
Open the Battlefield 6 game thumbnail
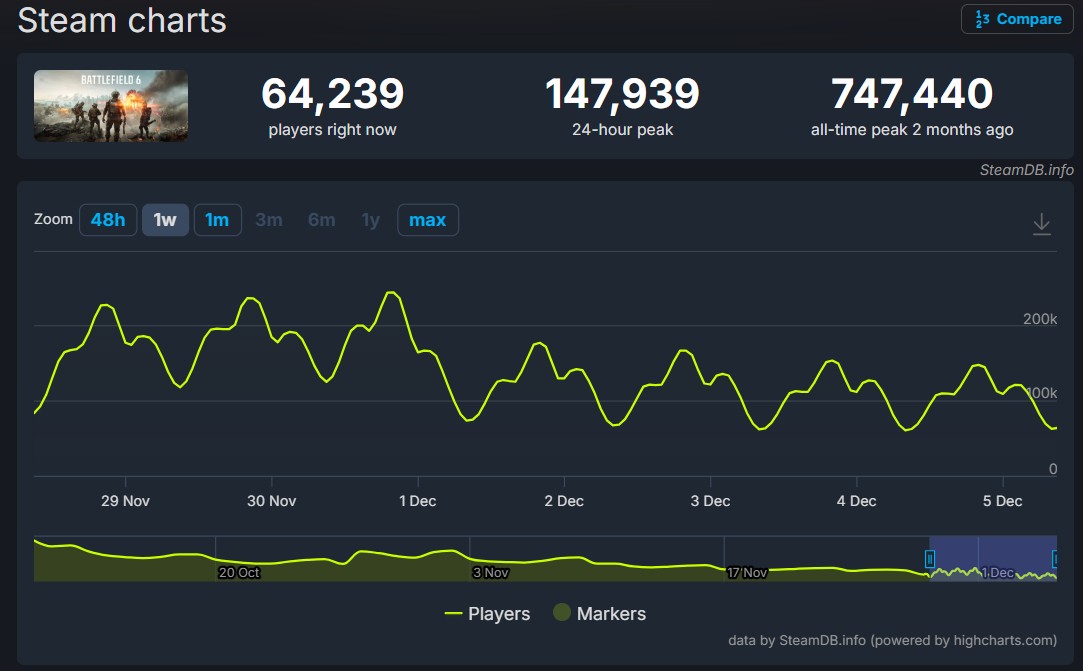(111, 105)
